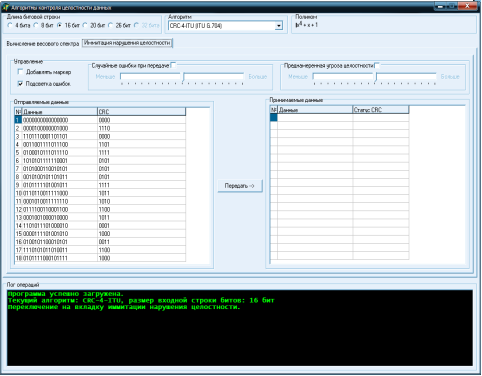This screenshot has height=376, width=482.
Task: Select the data cell of row 10
Action: [x=60, y=193]
